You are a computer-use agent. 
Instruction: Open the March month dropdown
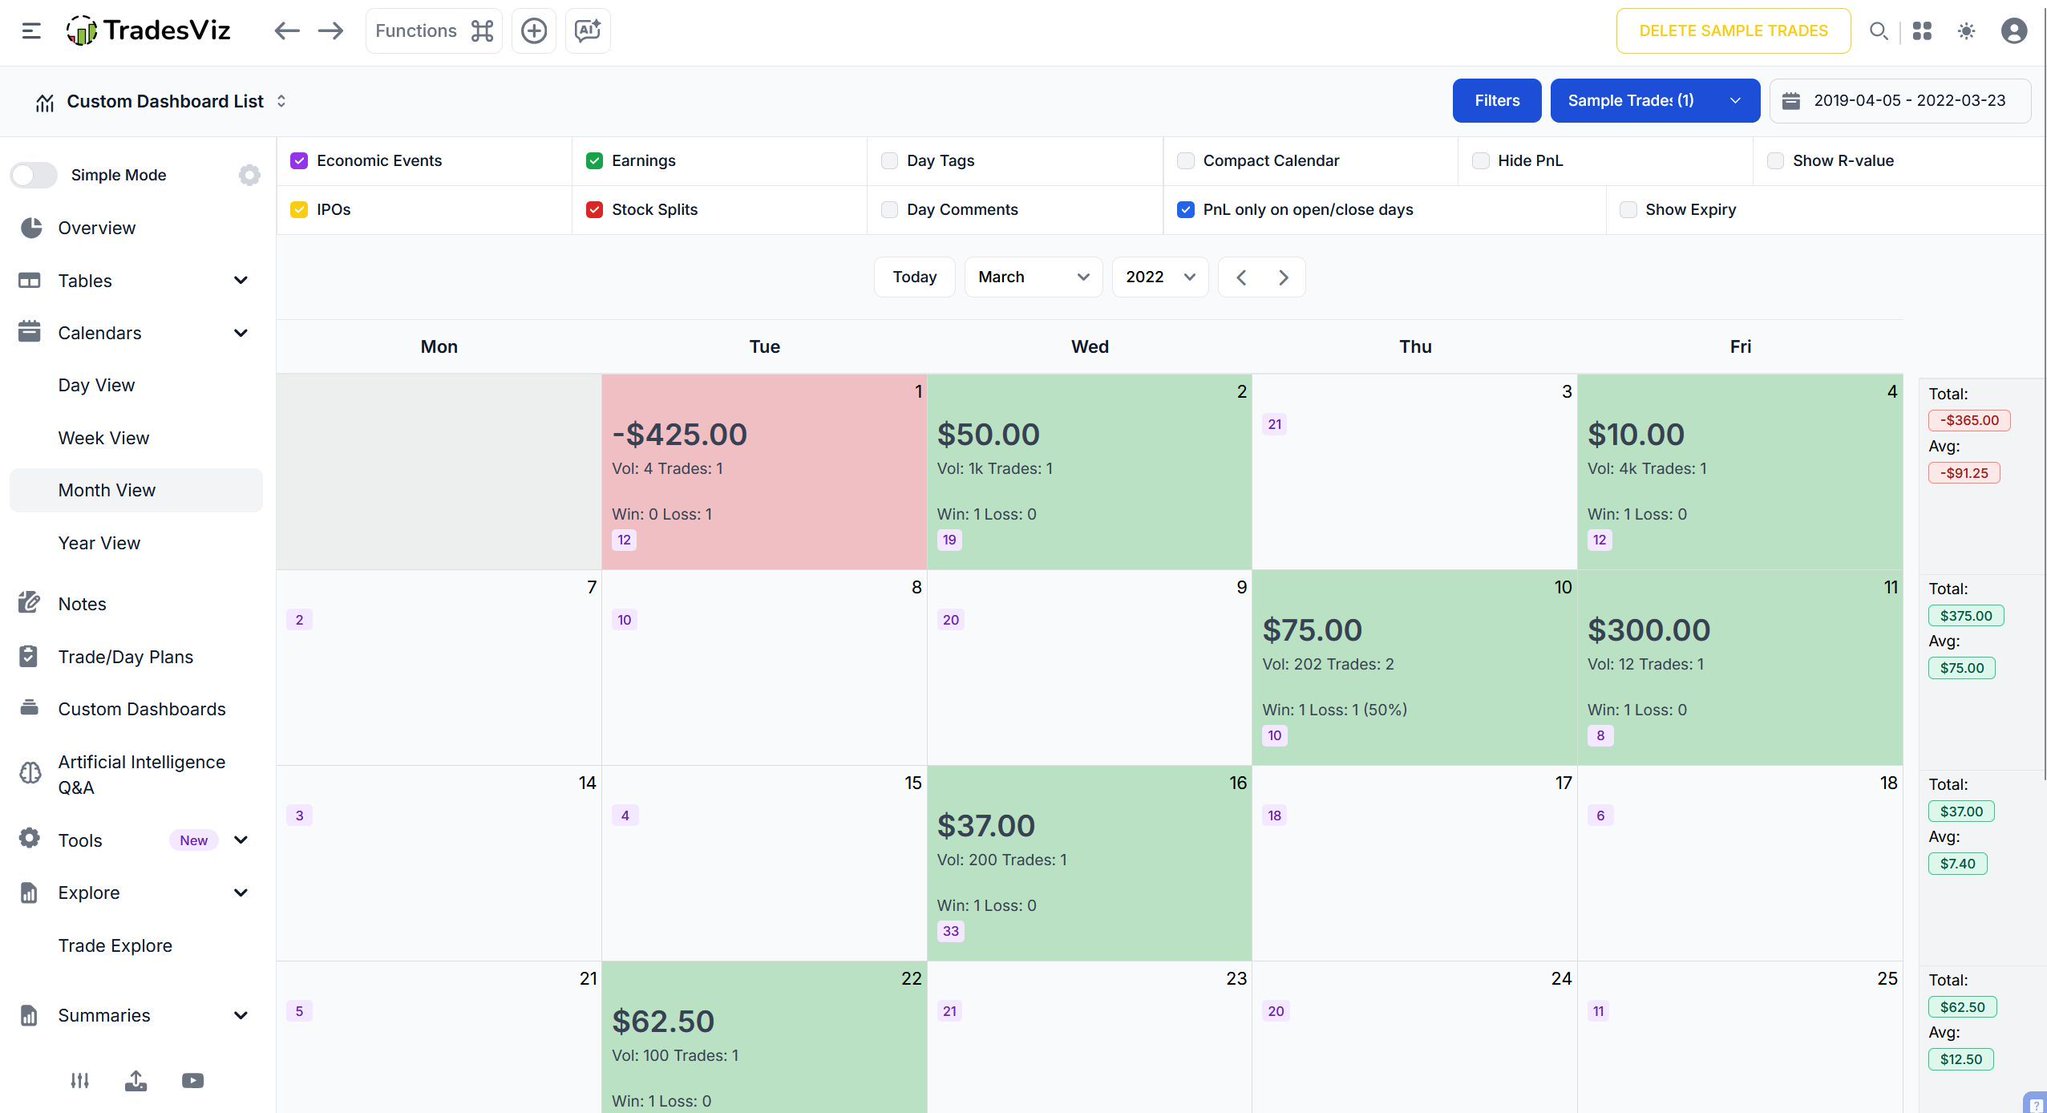point(1032,277)
